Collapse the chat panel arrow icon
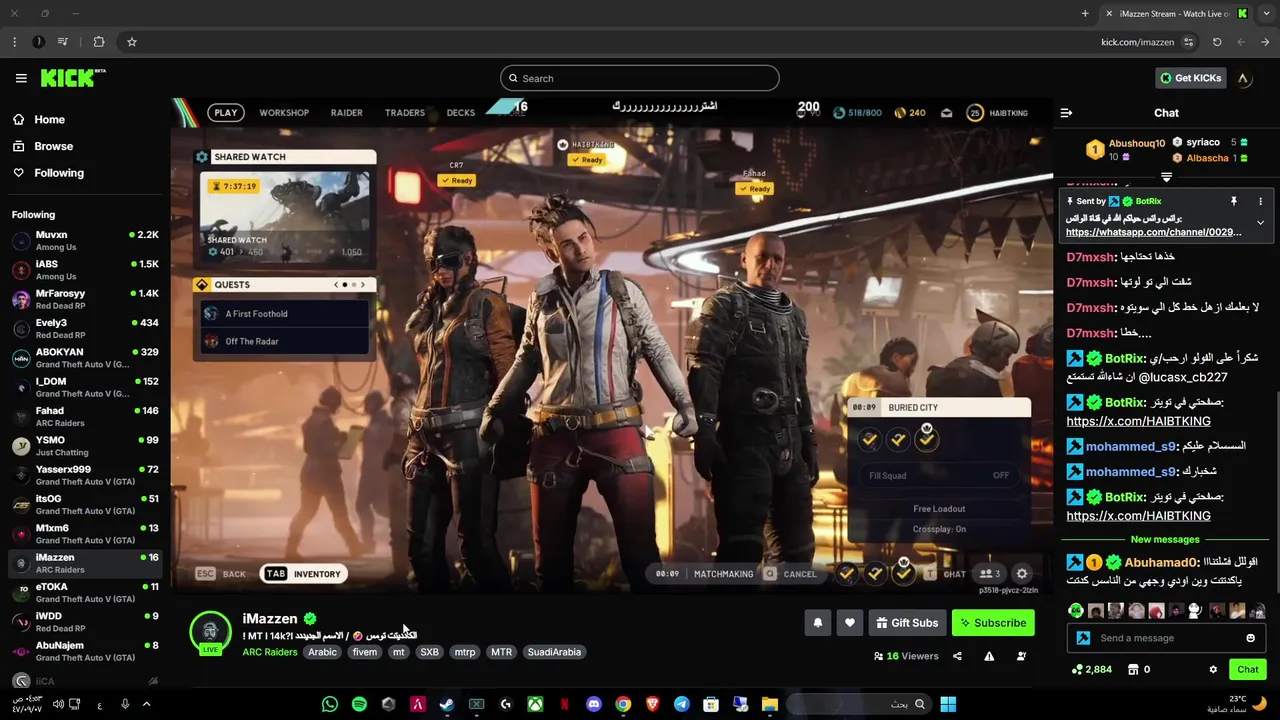 (x=1066, y=113)
